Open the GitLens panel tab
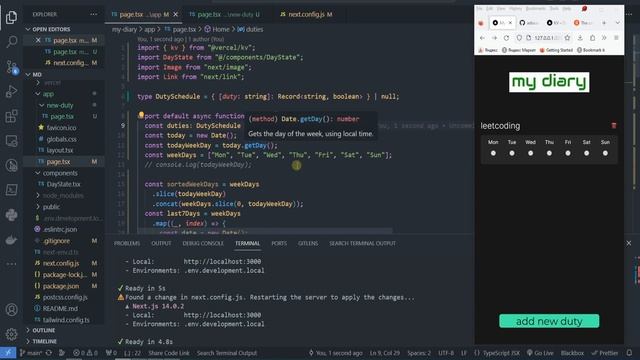Viewport: 640px width, 360px height. click(x=308, y=243)
